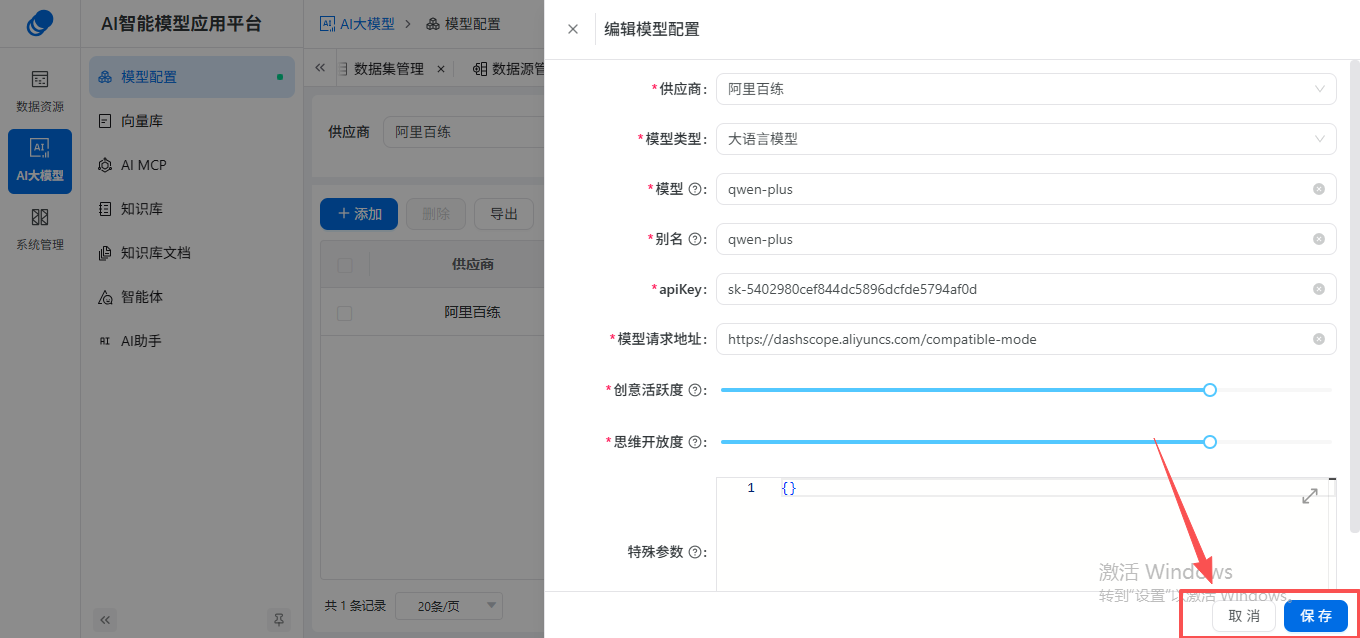The image size is (1360, 638).
Task: Click tab-bar double-chevron scroll icon
Action: tap(320, 68)
